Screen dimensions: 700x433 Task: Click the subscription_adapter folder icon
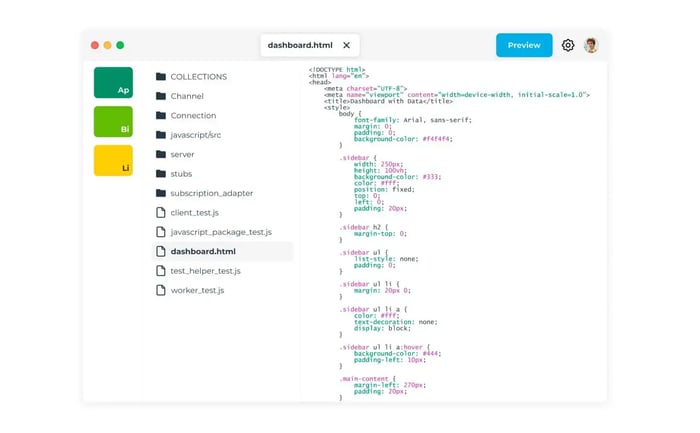[x=161, y=193]
